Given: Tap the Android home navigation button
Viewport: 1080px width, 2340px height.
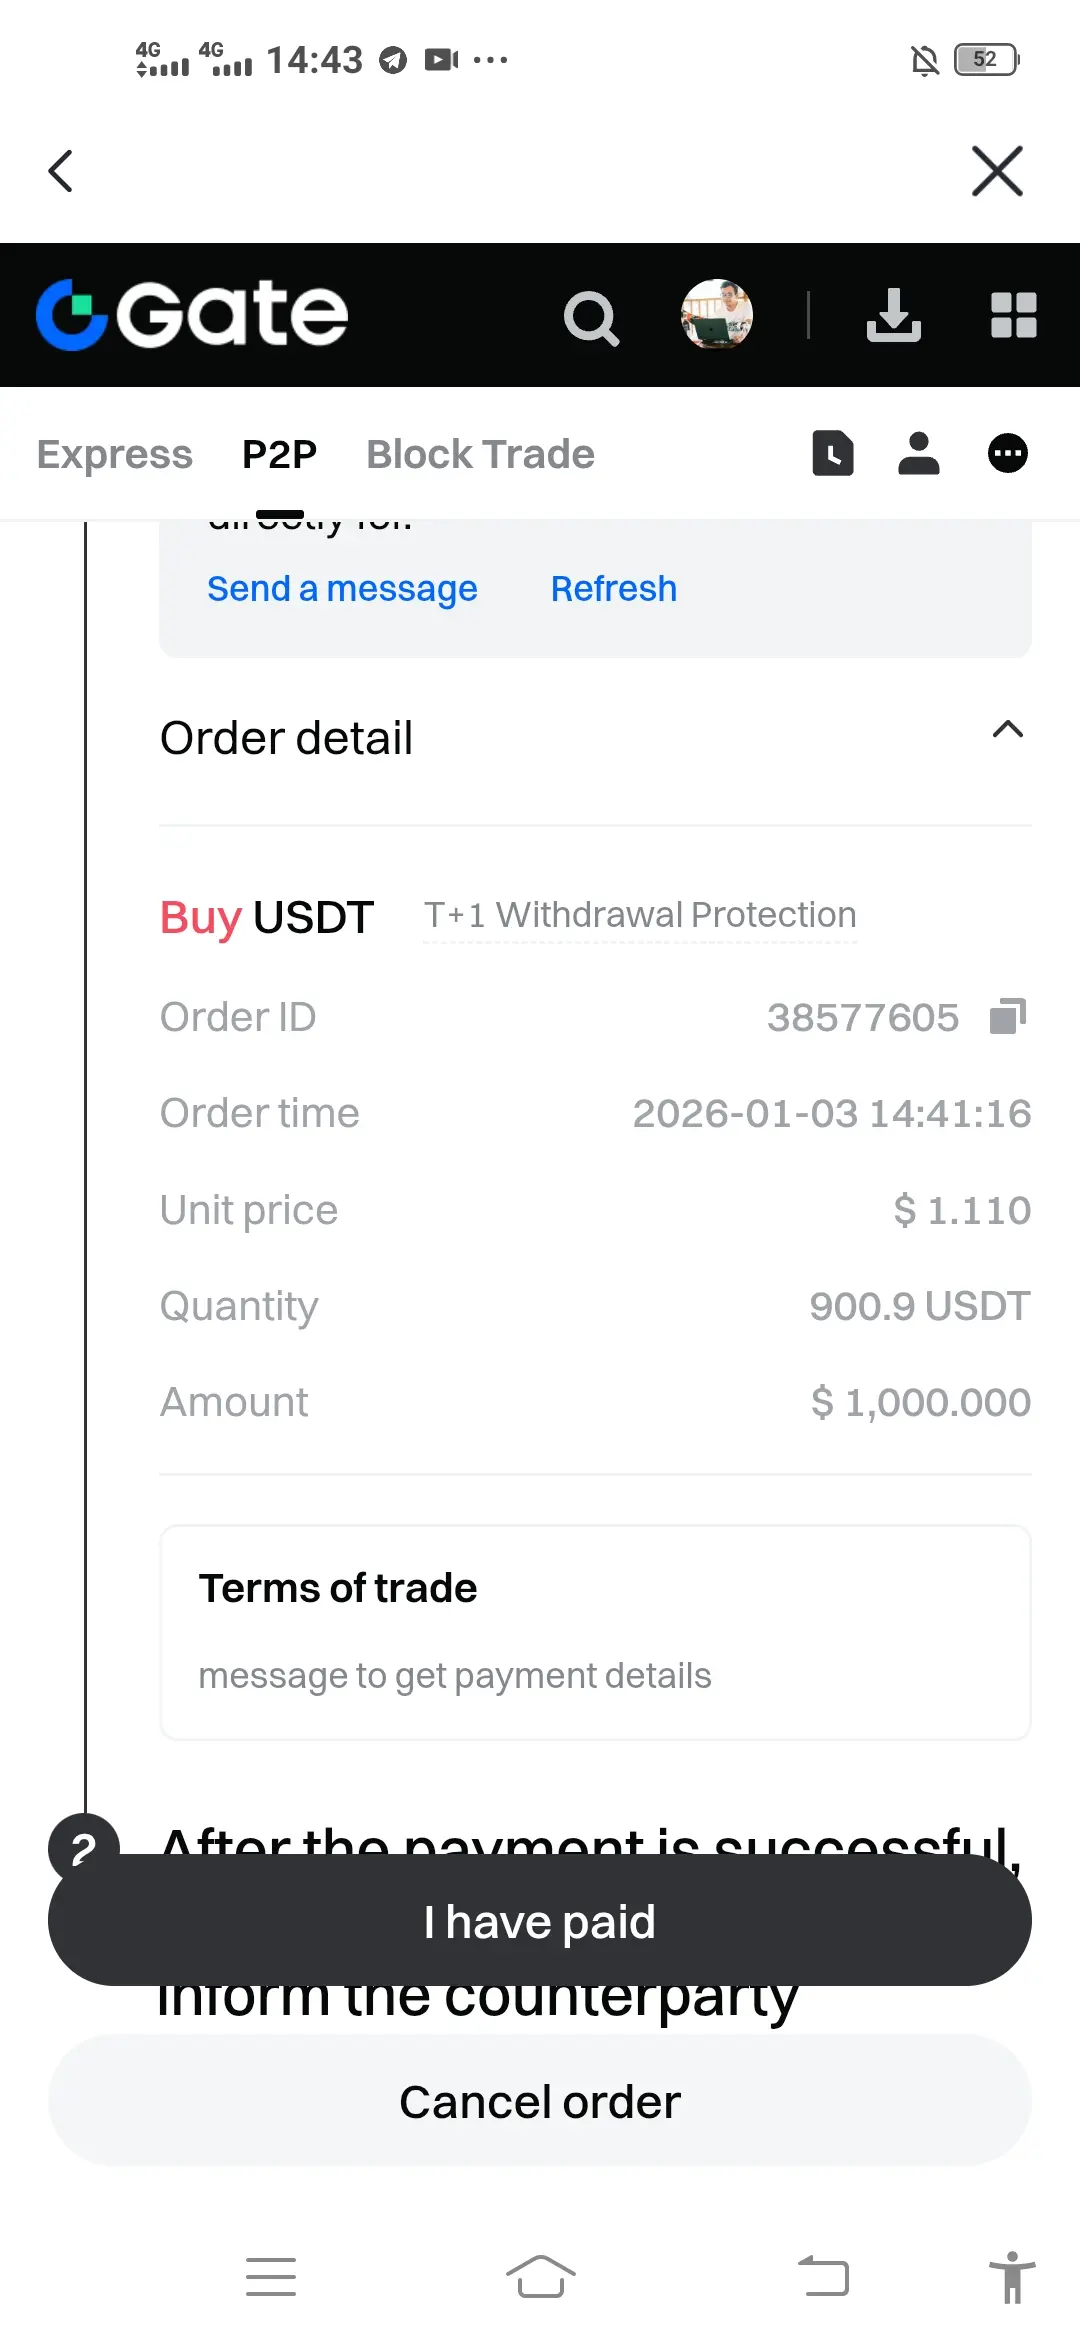Looking at the screenshot, I should 541,2277.
